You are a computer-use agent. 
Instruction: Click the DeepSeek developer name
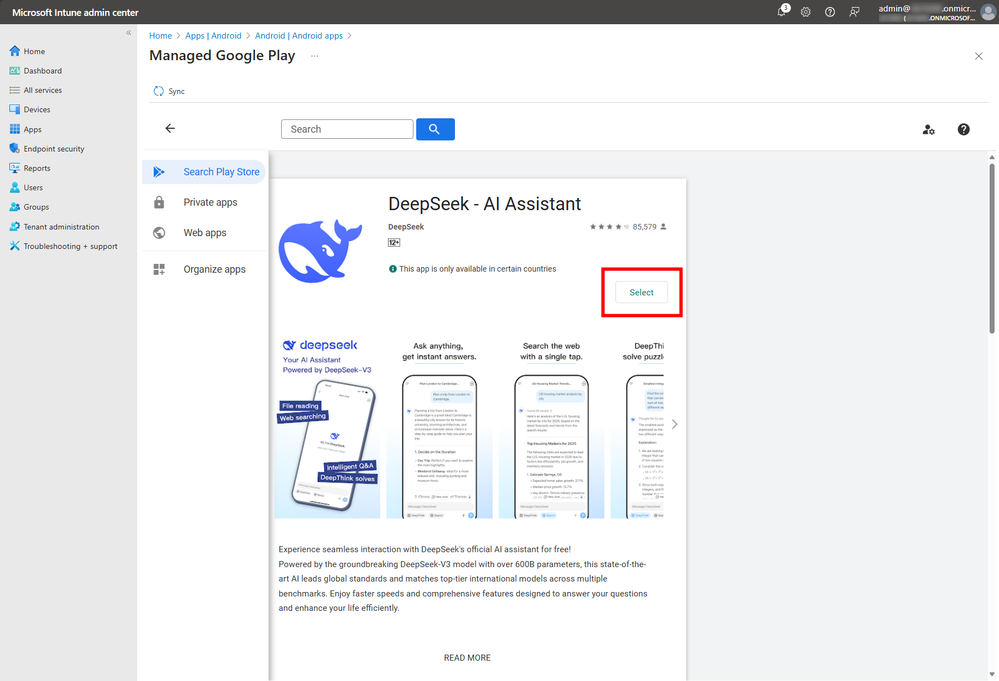tap(406, 227)
